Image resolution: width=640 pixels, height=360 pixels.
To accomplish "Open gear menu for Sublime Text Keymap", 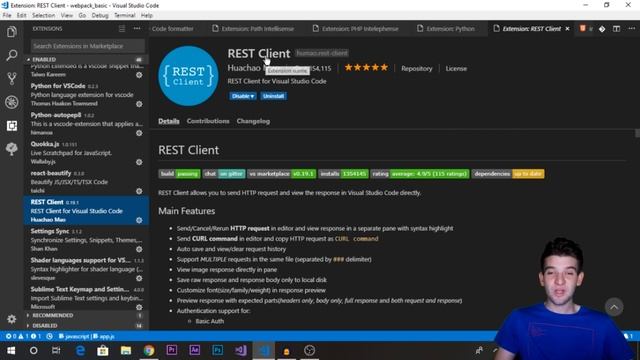I will tap(139, 307).
